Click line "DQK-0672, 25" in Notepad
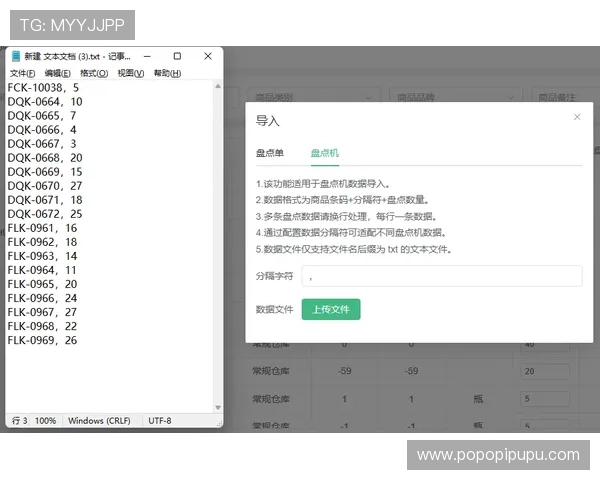The image size is (600, 480). (x=45, y=214)
